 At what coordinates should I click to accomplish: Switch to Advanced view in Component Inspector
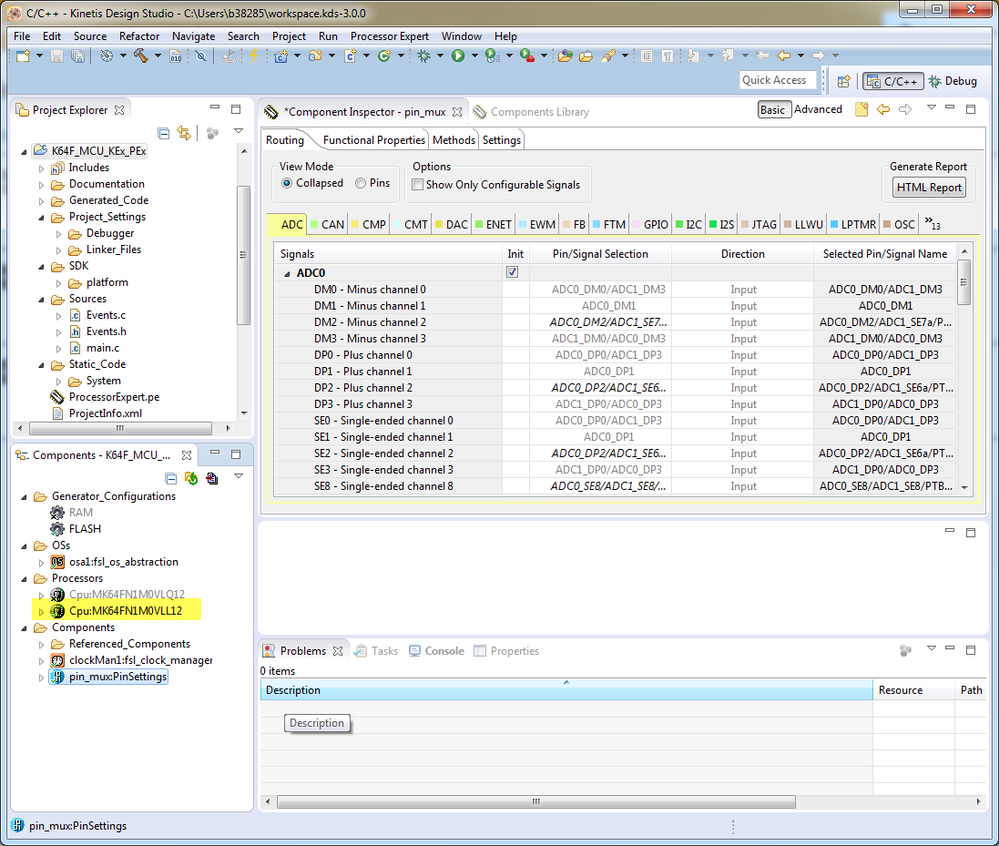[x=818, y=110]
